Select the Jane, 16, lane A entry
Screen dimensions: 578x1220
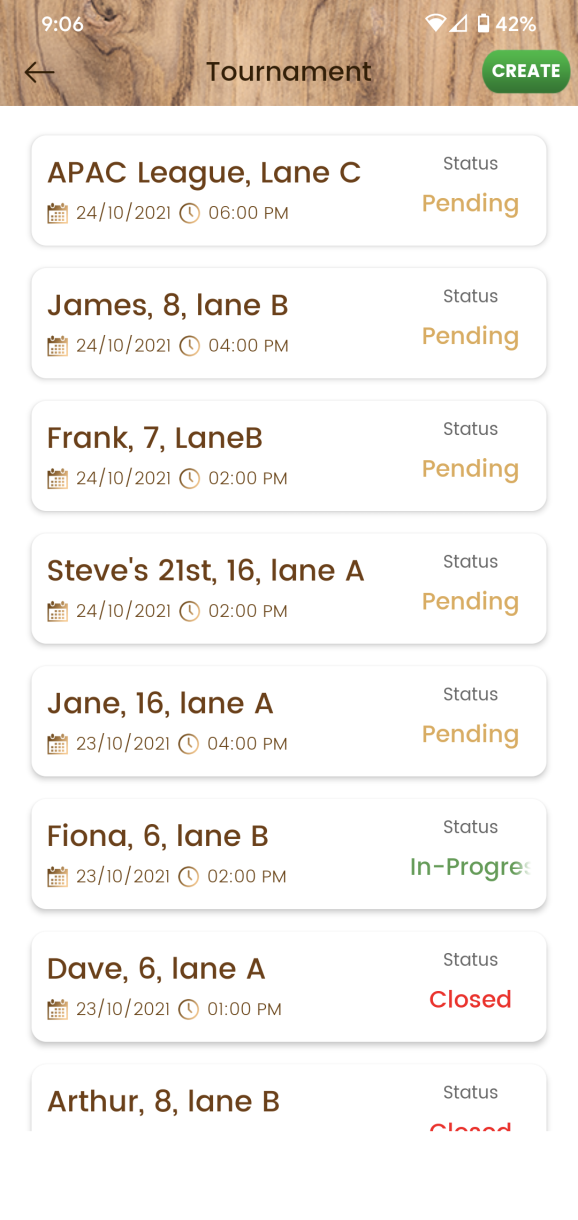point(289,721)
